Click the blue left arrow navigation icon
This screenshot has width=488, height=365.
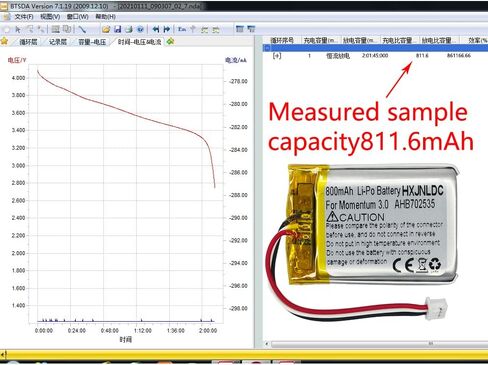[155, 29]
